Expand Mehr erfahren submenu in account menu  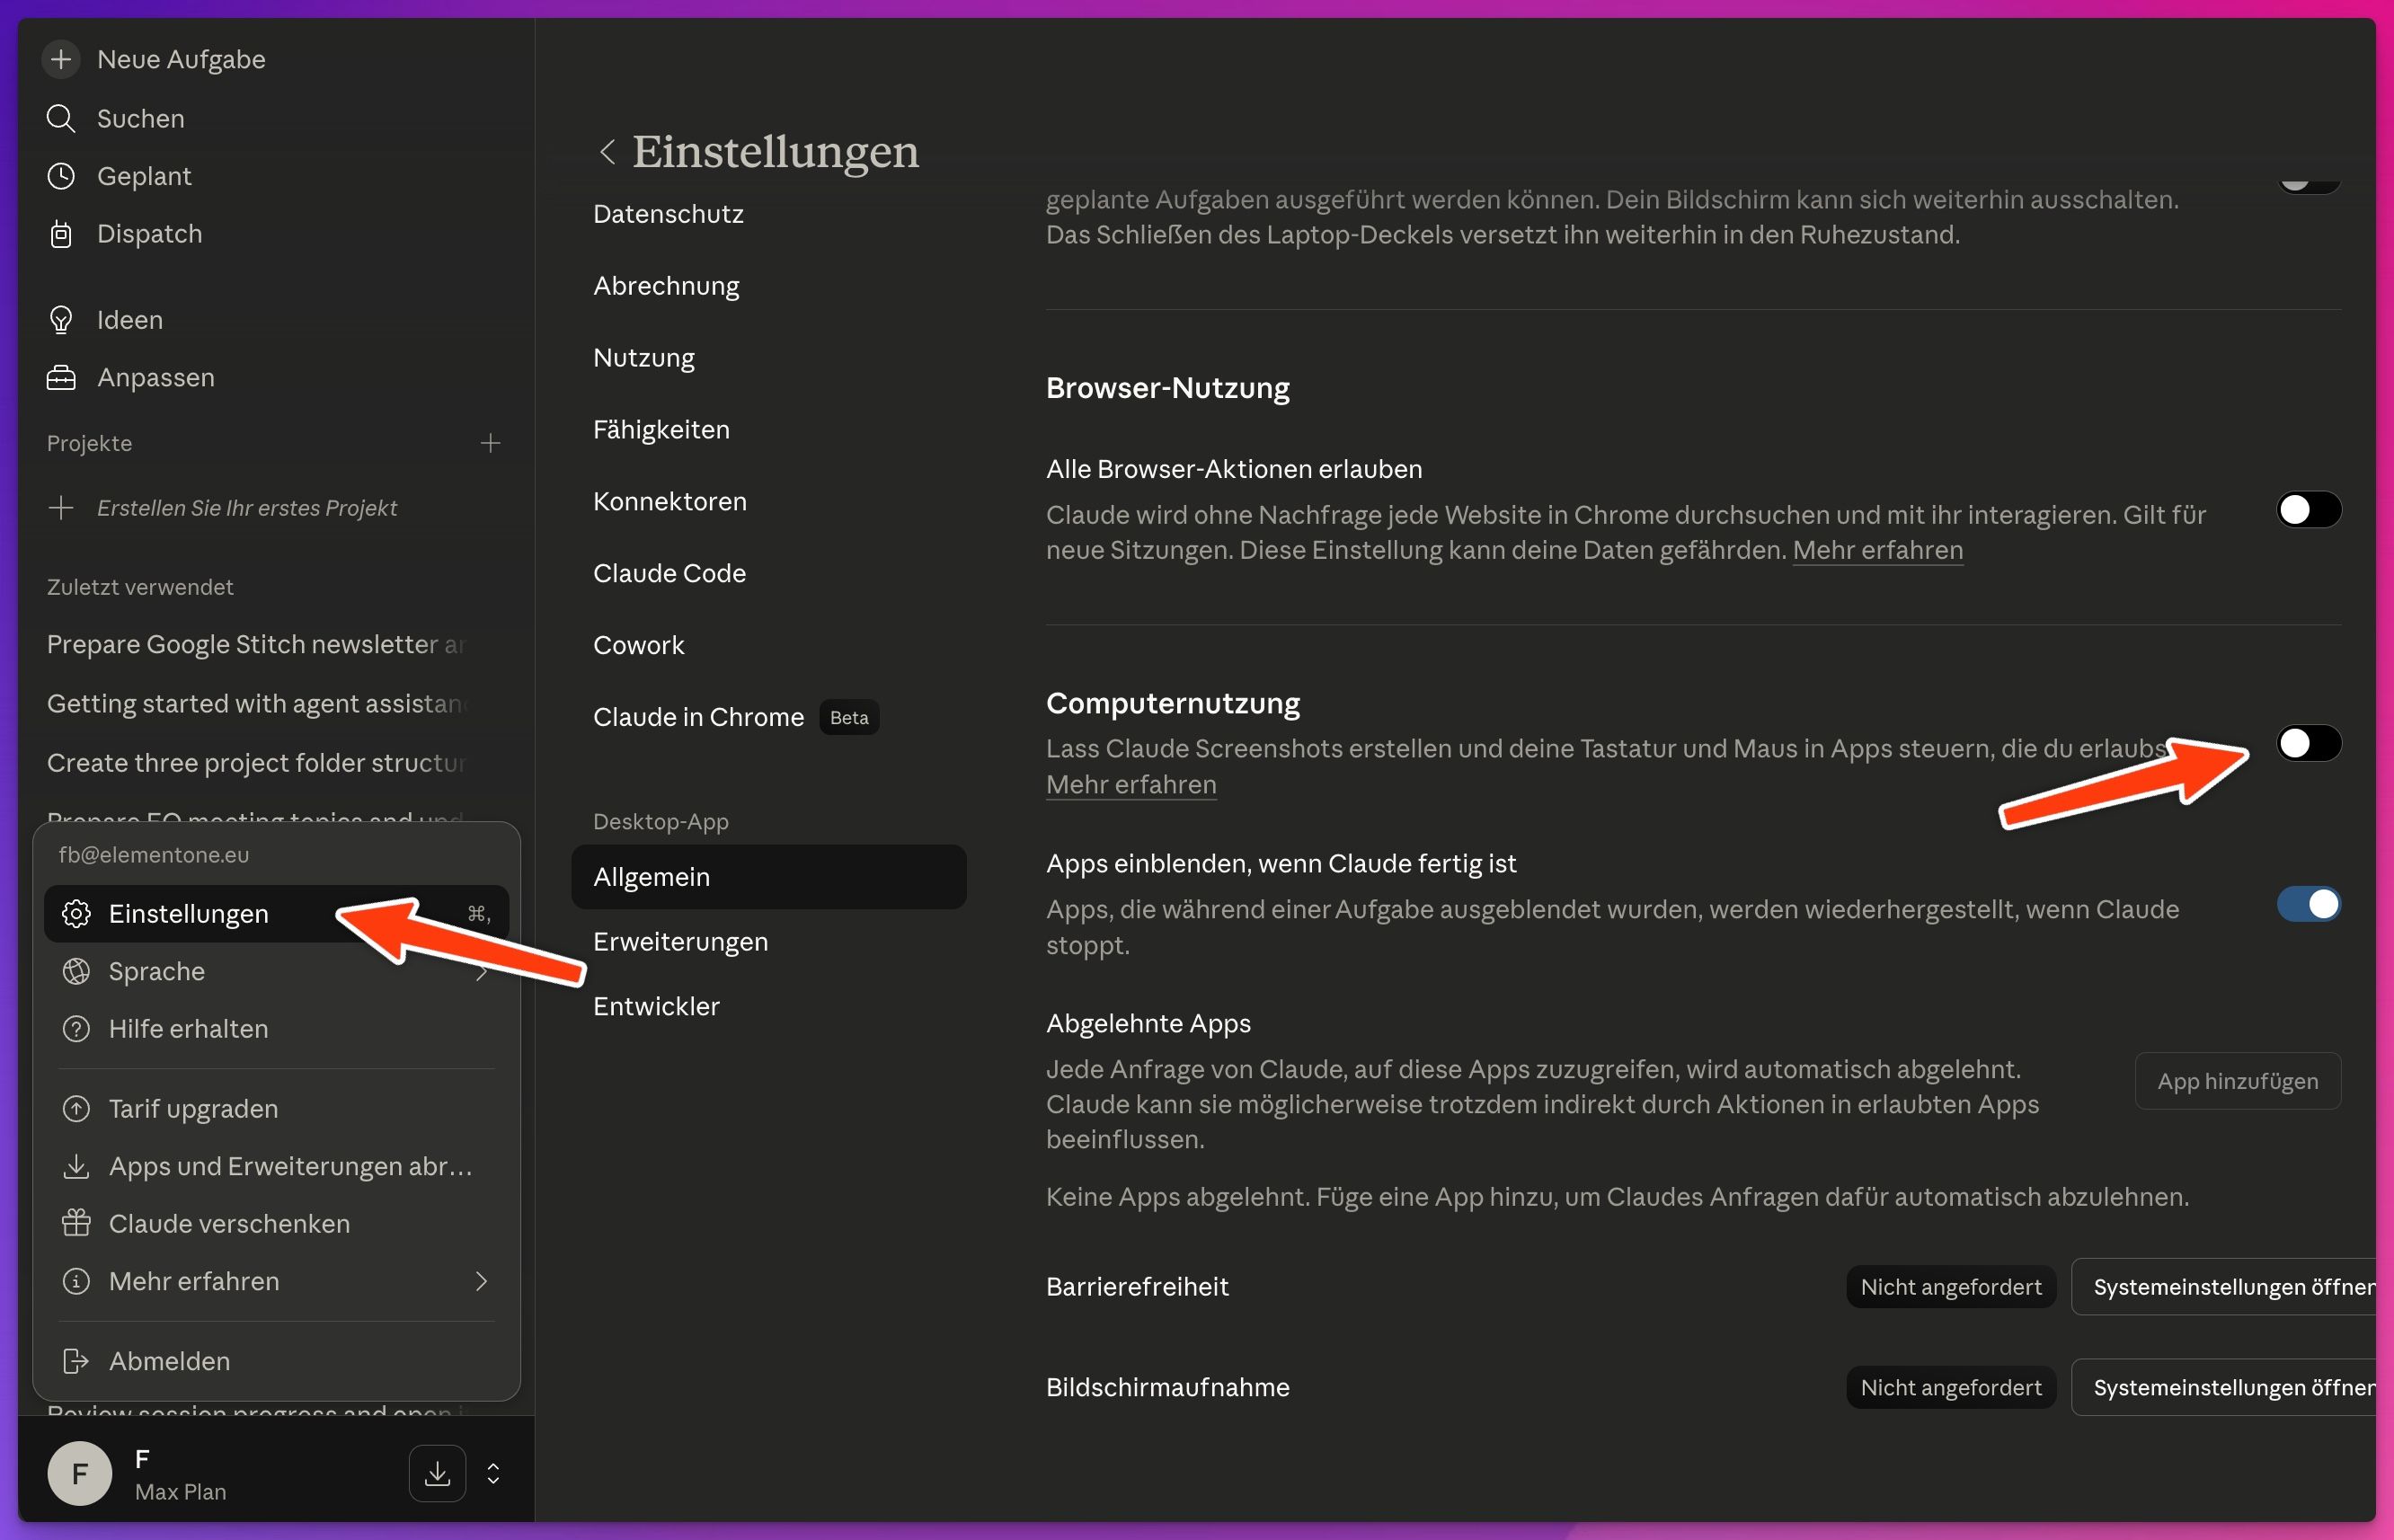[x=481, y=1281]
